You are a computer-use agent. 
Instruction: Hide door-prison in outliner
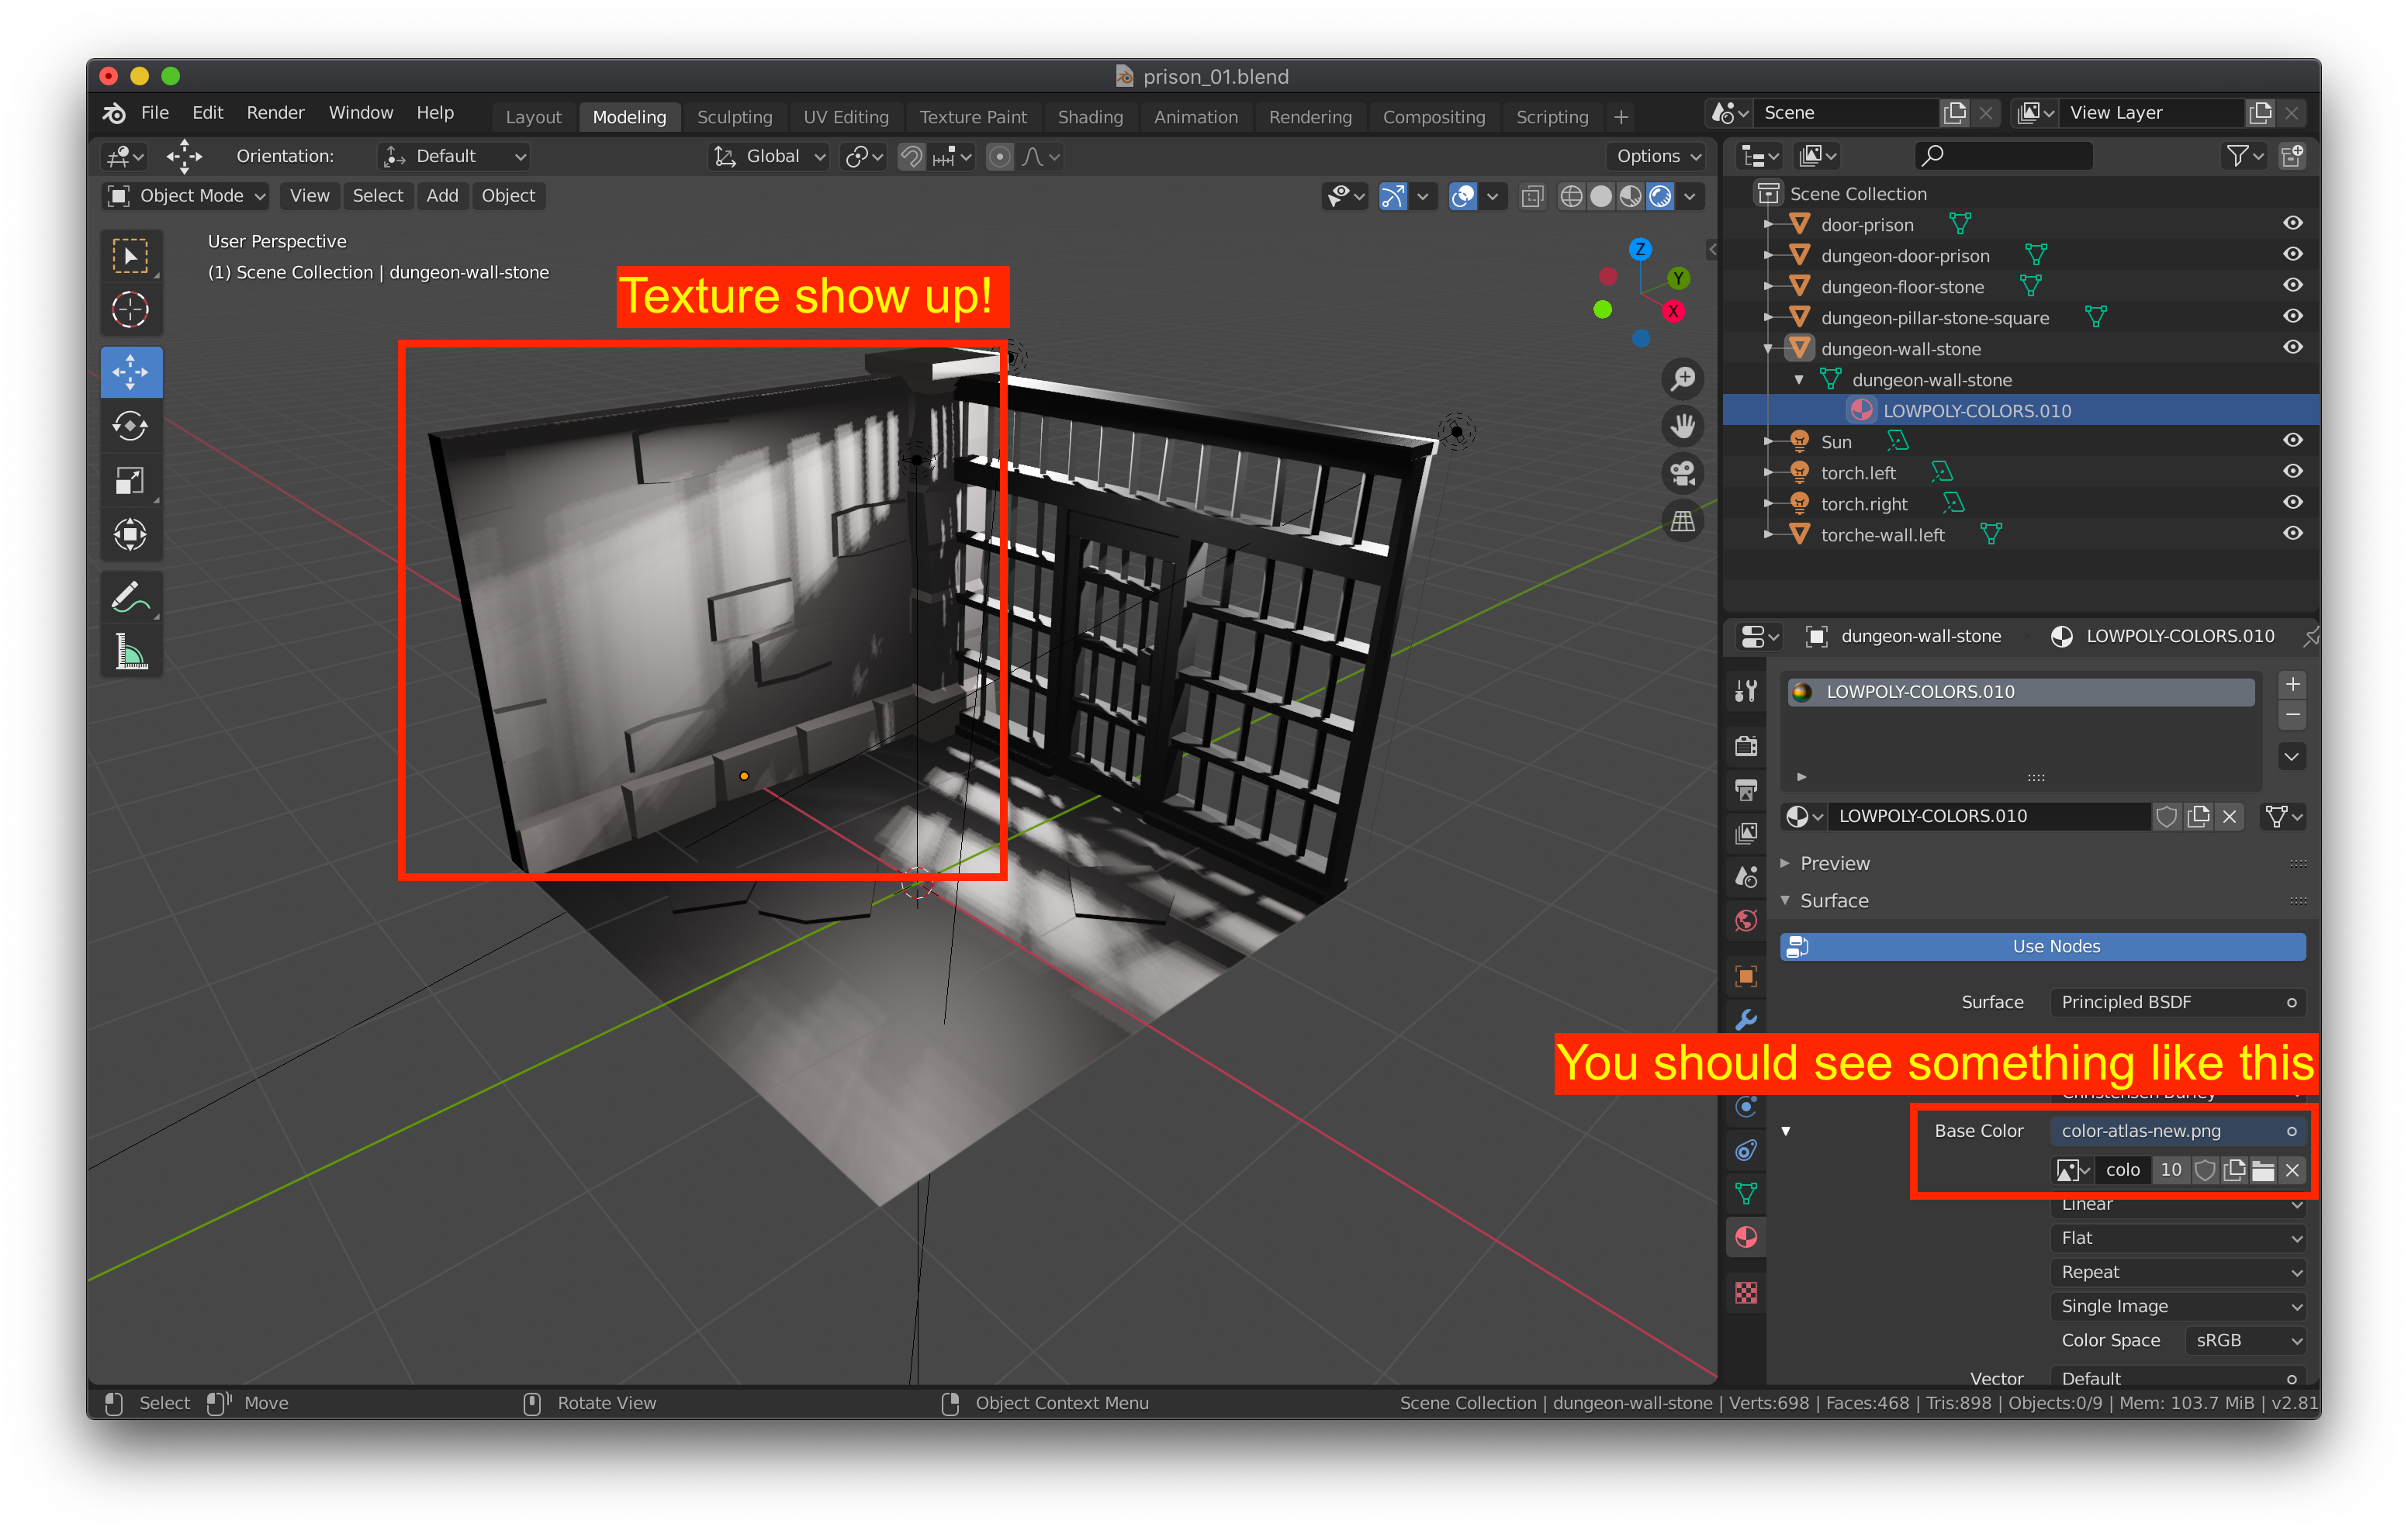2292,223
